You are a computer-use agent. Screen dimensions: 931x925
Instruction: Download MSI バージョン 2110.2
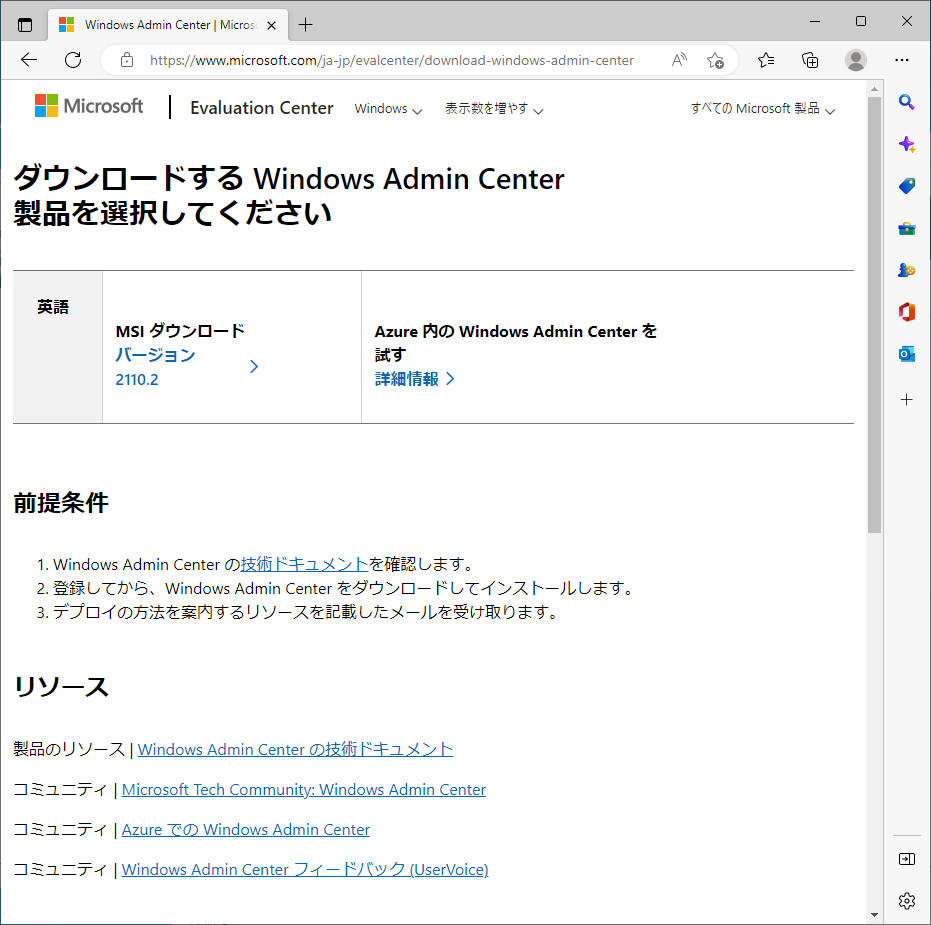click(x=187, y=367)
